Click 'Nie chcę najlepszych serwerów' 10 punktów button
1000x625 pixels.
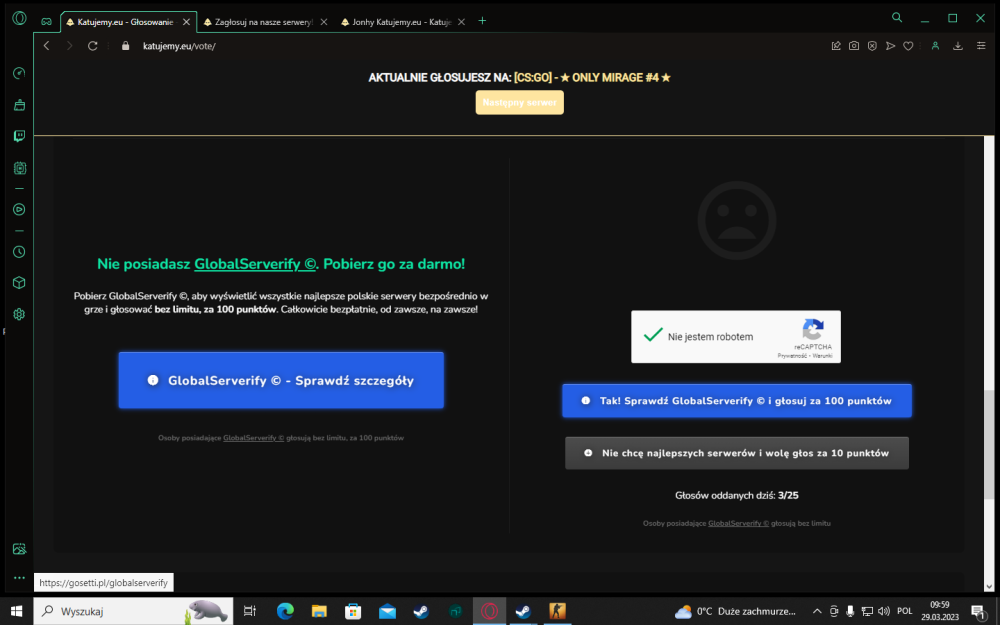737,453
